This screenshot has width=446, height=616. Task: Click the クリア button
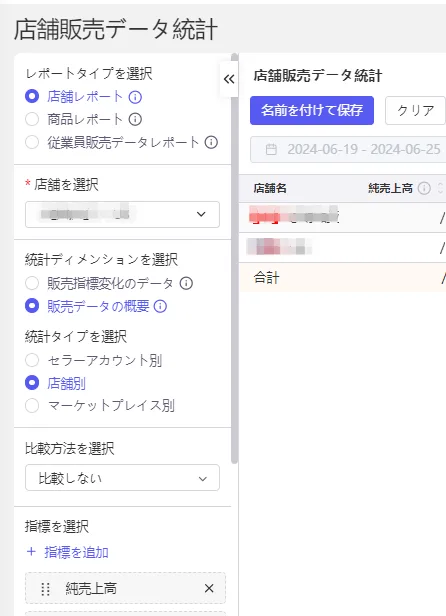point(415,110)
